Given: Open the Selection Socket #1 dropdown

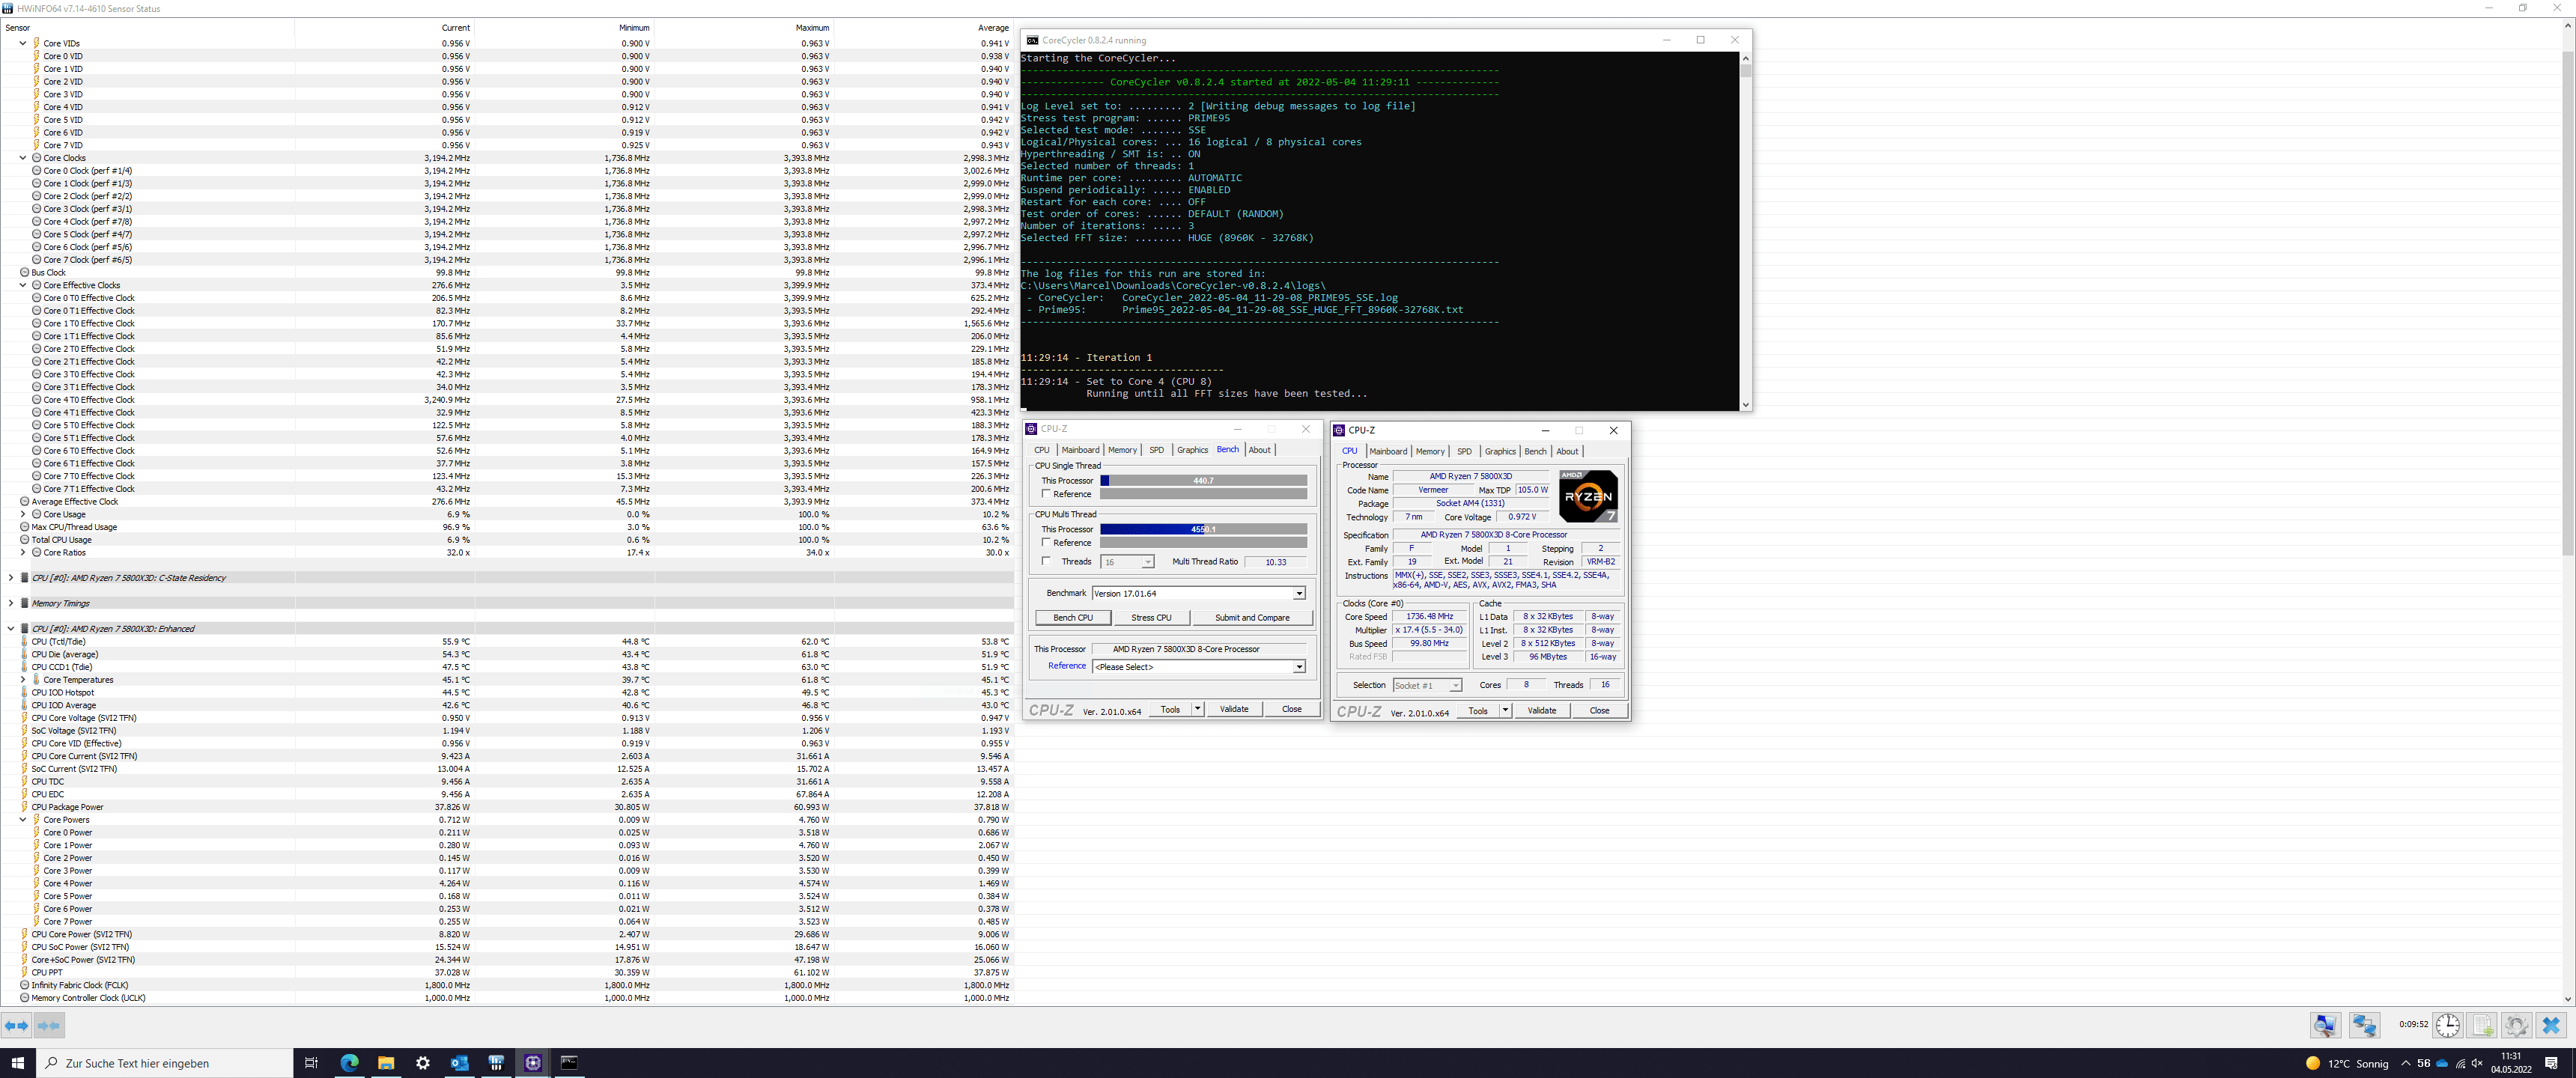Looking at the screenshot, I should click(x=1455, y=685).
